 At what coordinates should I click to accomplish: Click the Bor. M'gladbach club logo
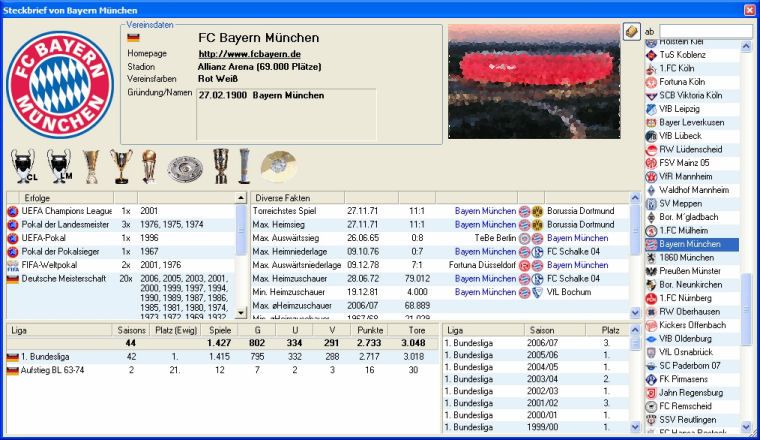(651, 217)
